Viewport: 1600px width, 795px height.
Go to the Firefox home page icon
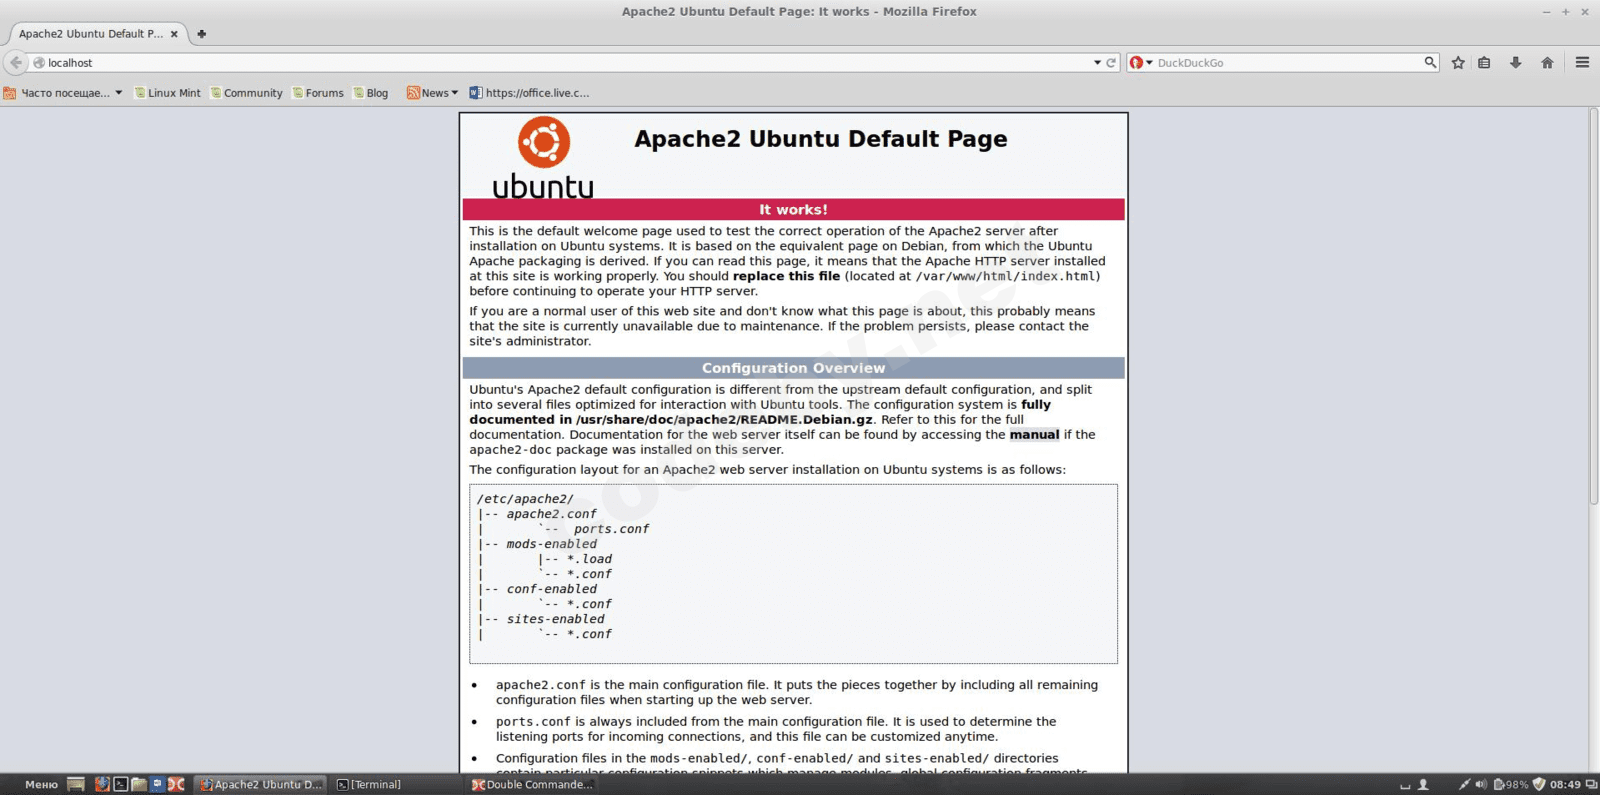(1547, 63)
